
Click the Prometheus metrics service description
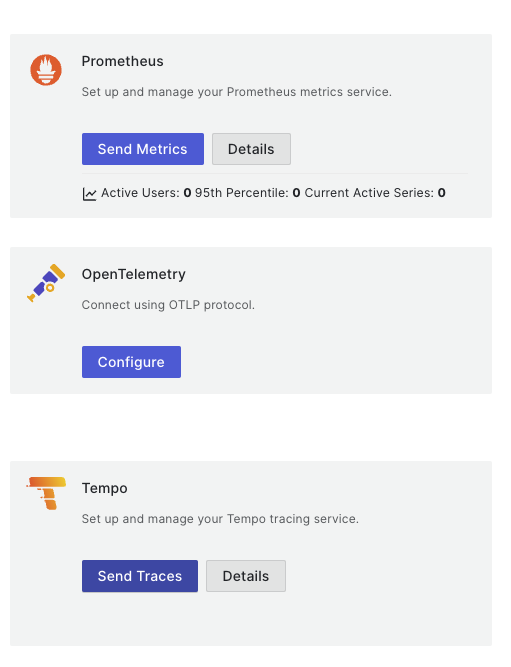[x=237, y=92]
